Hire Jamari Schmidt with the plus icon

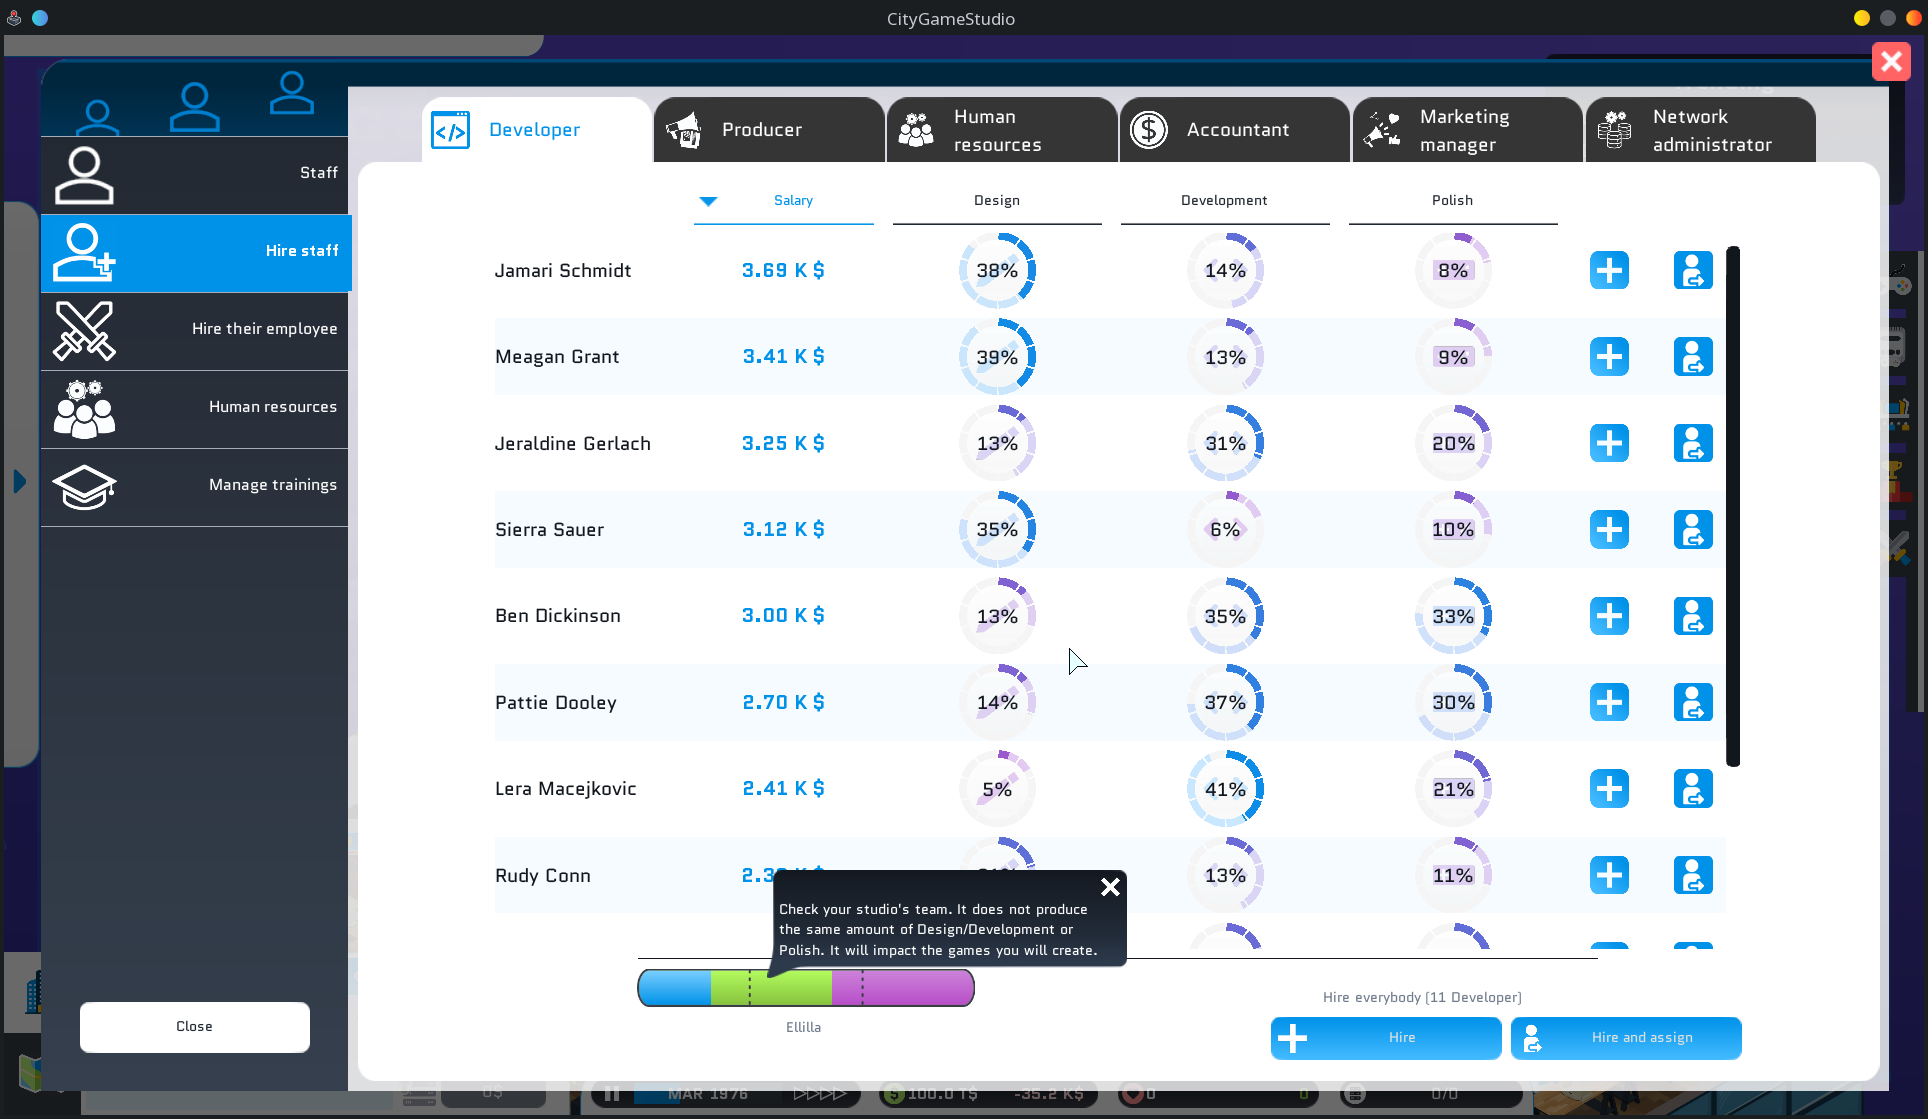point(1609,270)
